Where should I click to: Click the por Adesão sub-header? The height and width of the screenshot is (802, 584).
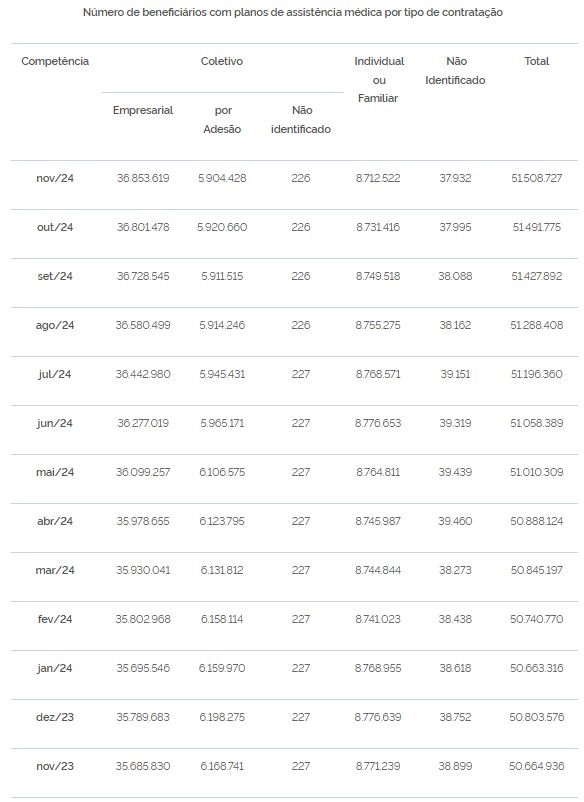(222, 120)
